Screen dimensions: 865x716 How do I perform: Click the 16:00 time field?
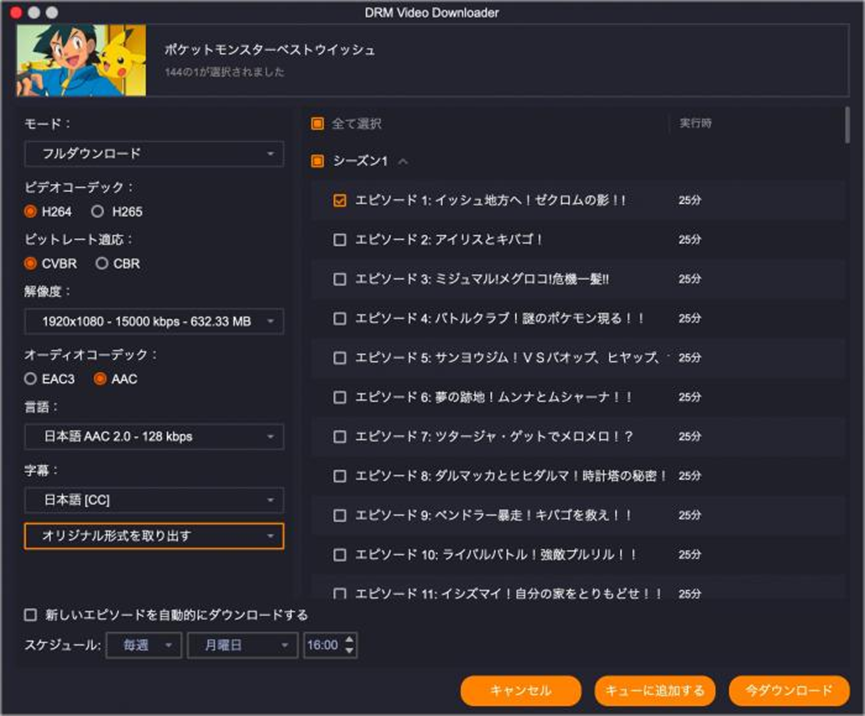[x=323, y=645]
